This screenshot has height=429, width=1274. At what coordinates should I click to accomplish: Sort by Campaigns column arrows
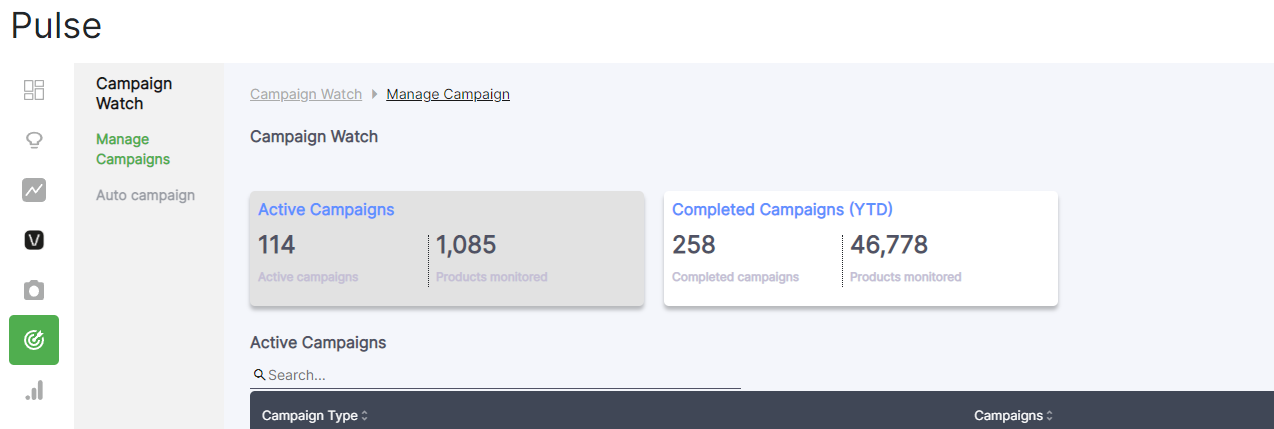point(1049,416)
